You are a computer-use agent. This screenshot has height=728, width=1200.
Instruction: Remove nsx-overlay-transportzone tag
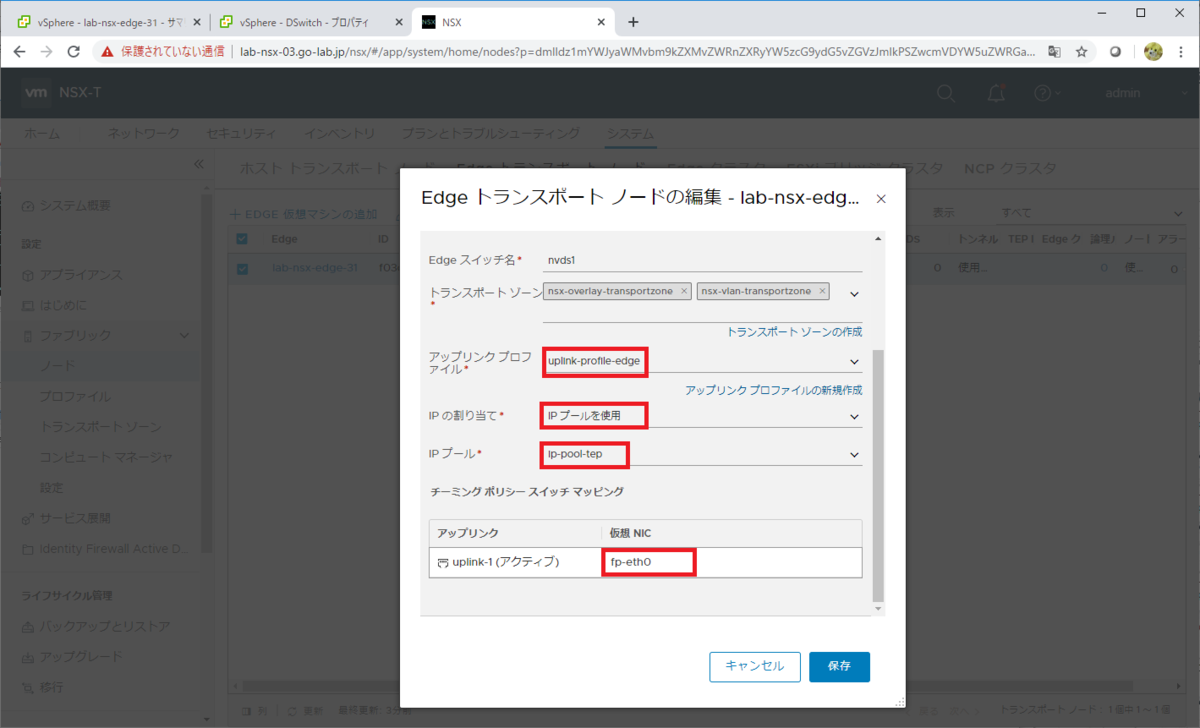click(684, 291)
